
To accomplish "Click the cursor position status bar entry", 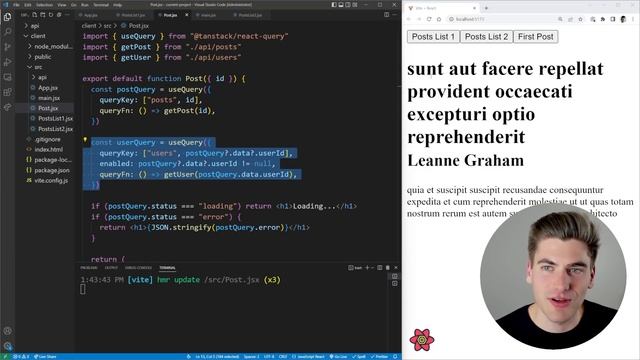I will tap(217, 357).
